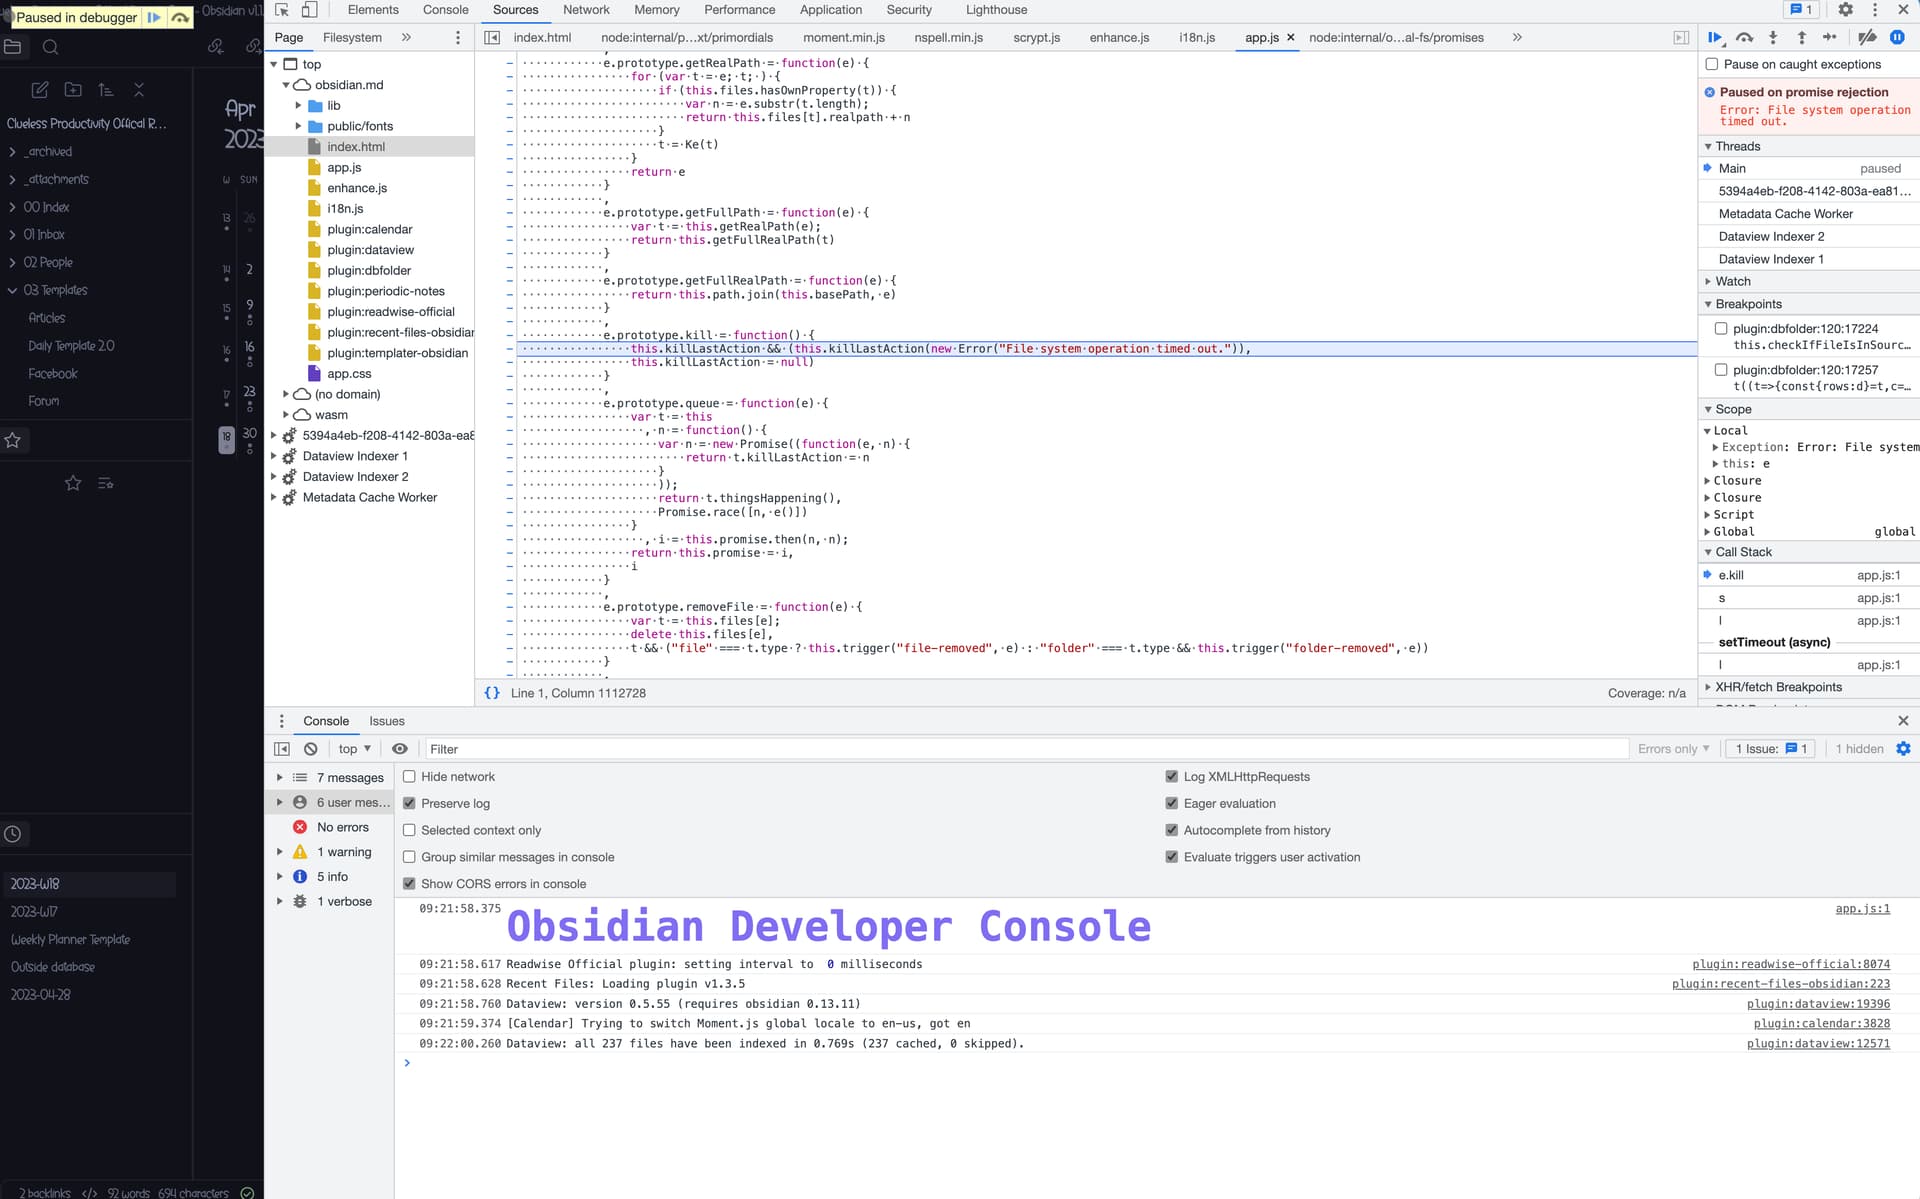1920x1199 pixels.
Task: Deactivate breakpoints using the slashed breakpoint icon
Action: (x=1868, y=37)
